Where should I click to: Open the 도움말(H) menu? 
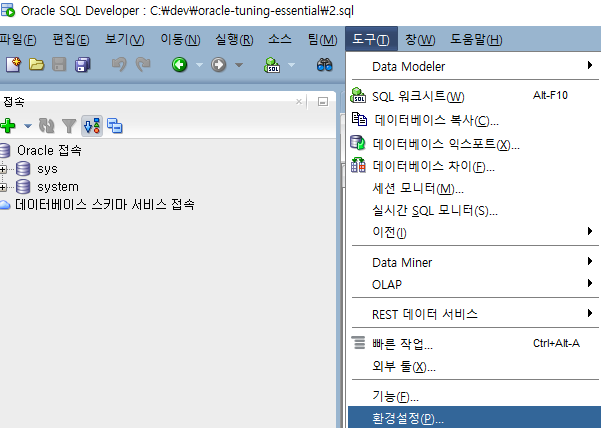pos(476,39)
